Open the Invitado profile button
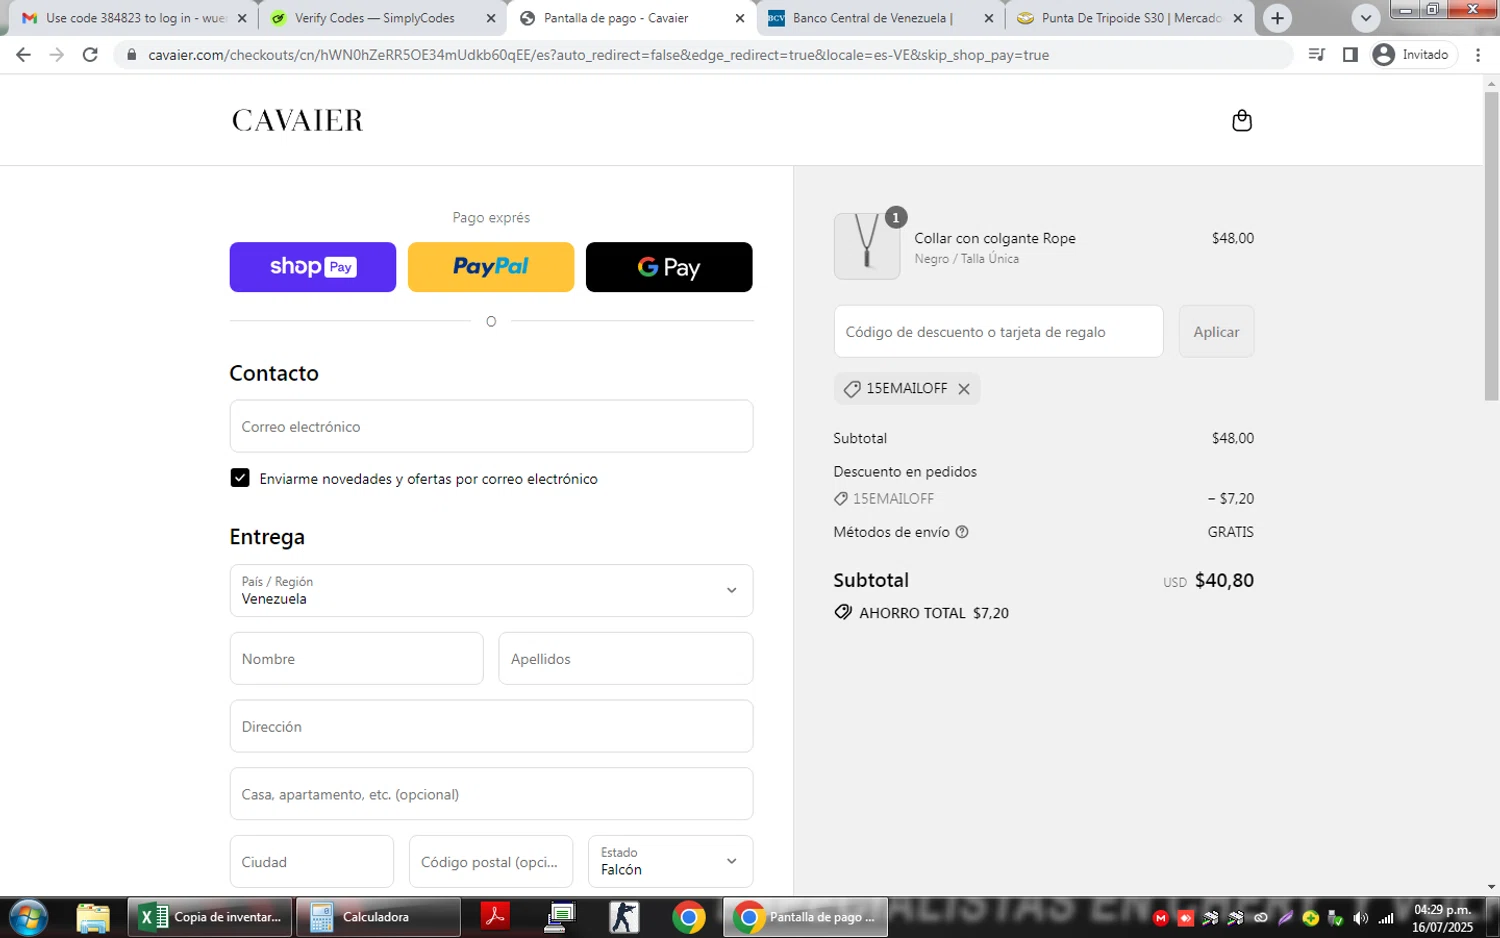This screenshot has width=1500, height=938. (1412, 55)
